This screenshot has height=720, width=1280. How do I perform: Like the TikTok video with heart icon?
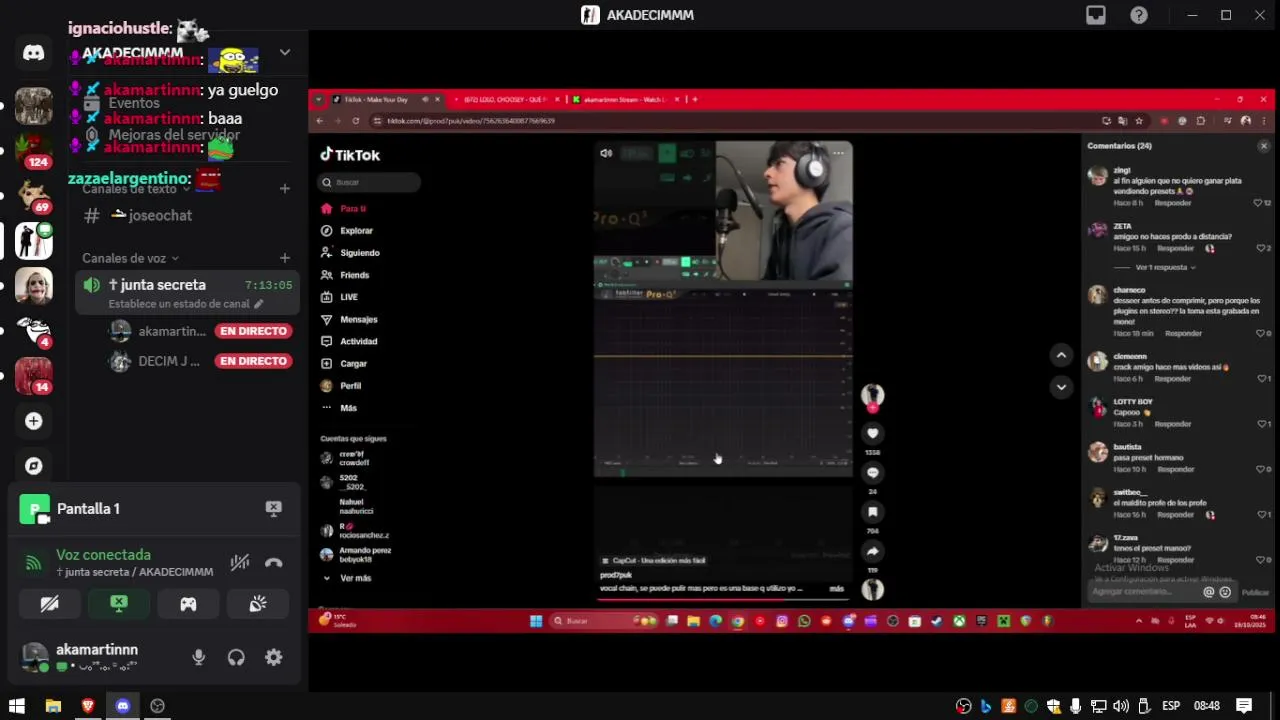point(872,434)
